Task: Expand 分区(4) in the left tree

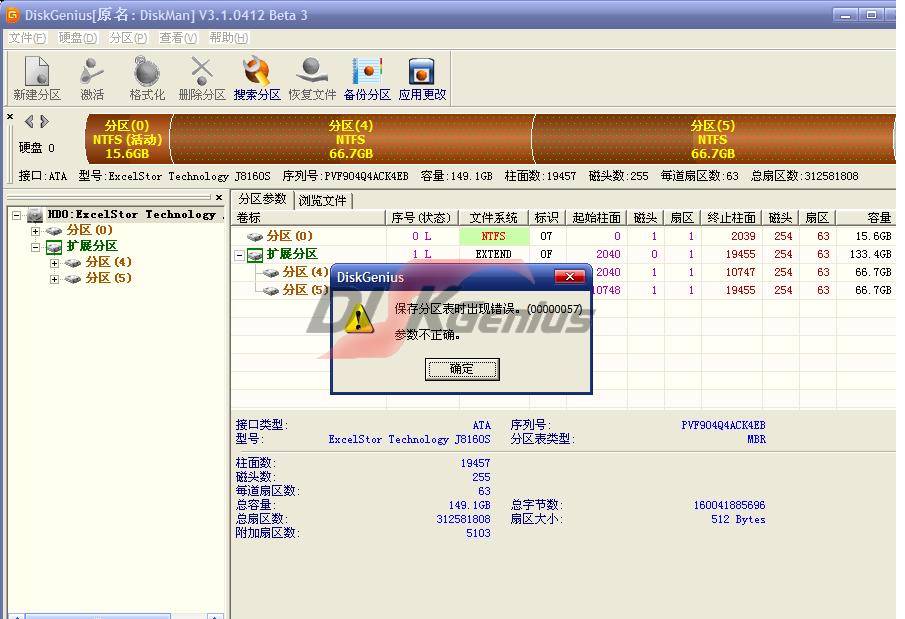Action: click(54, 264)
